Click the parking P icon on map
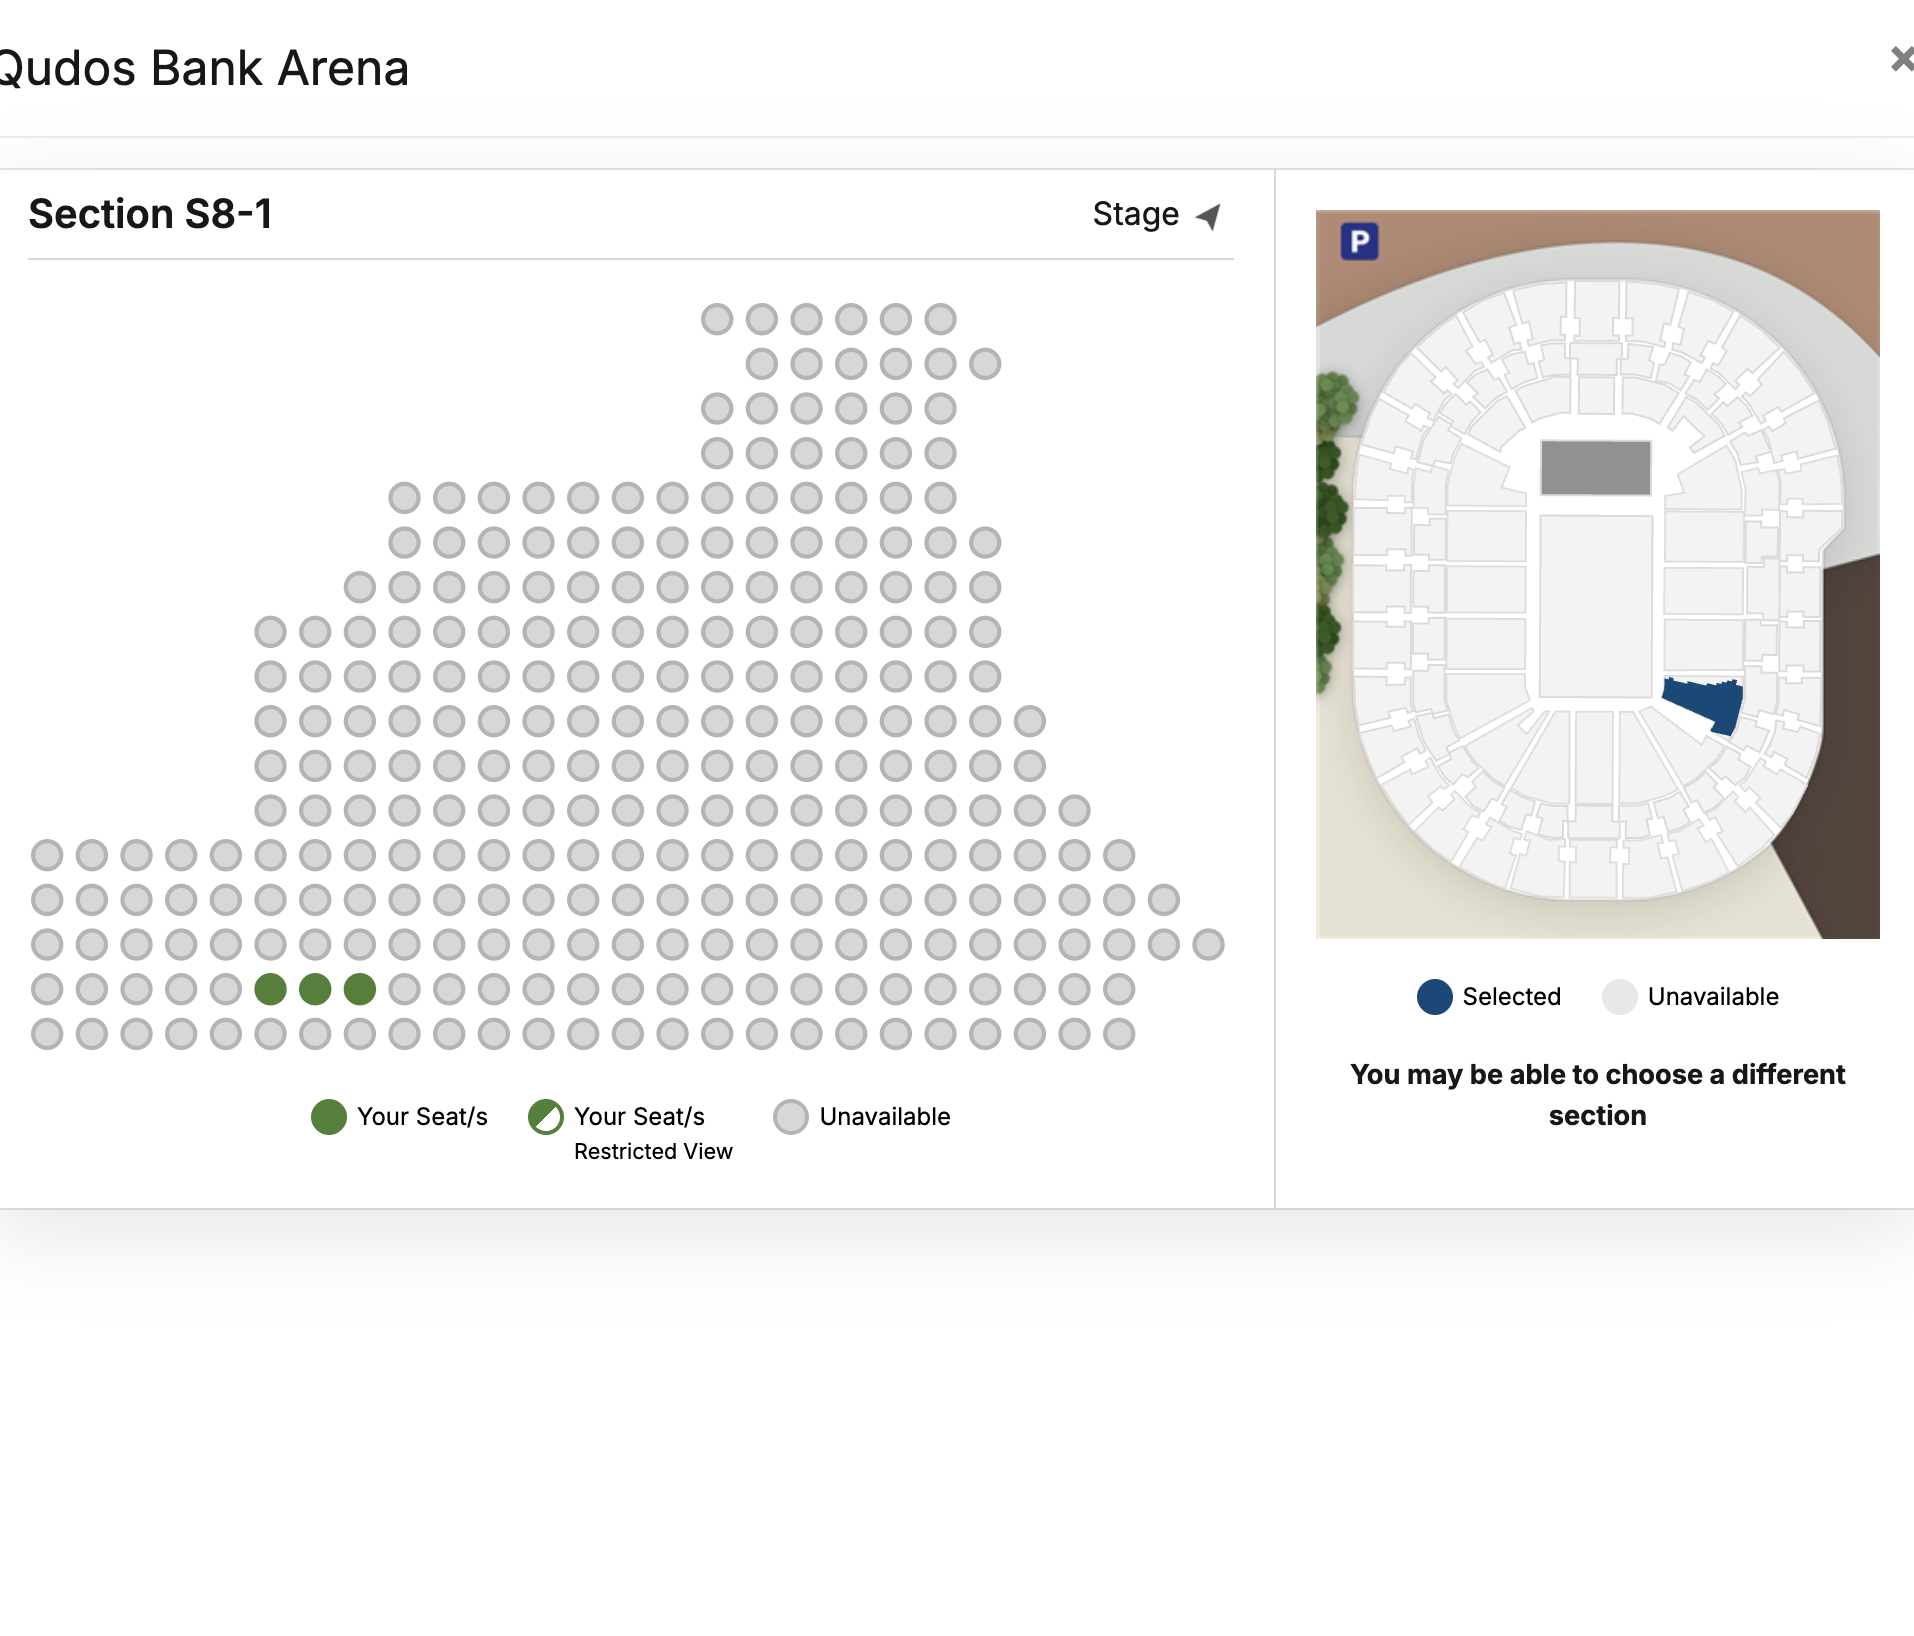Screen dimensions: 1914x1636 (1359, 242)
